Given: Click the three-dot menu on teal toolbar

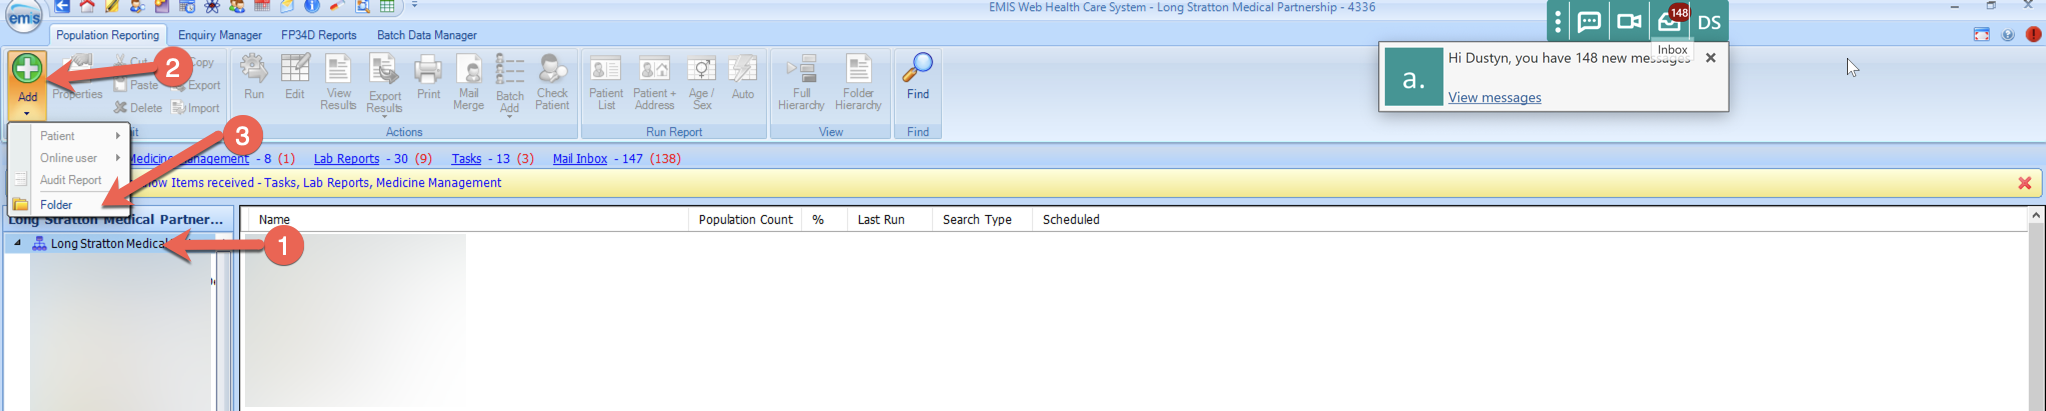Looking at the screenshot, I should pos(1558,22).
